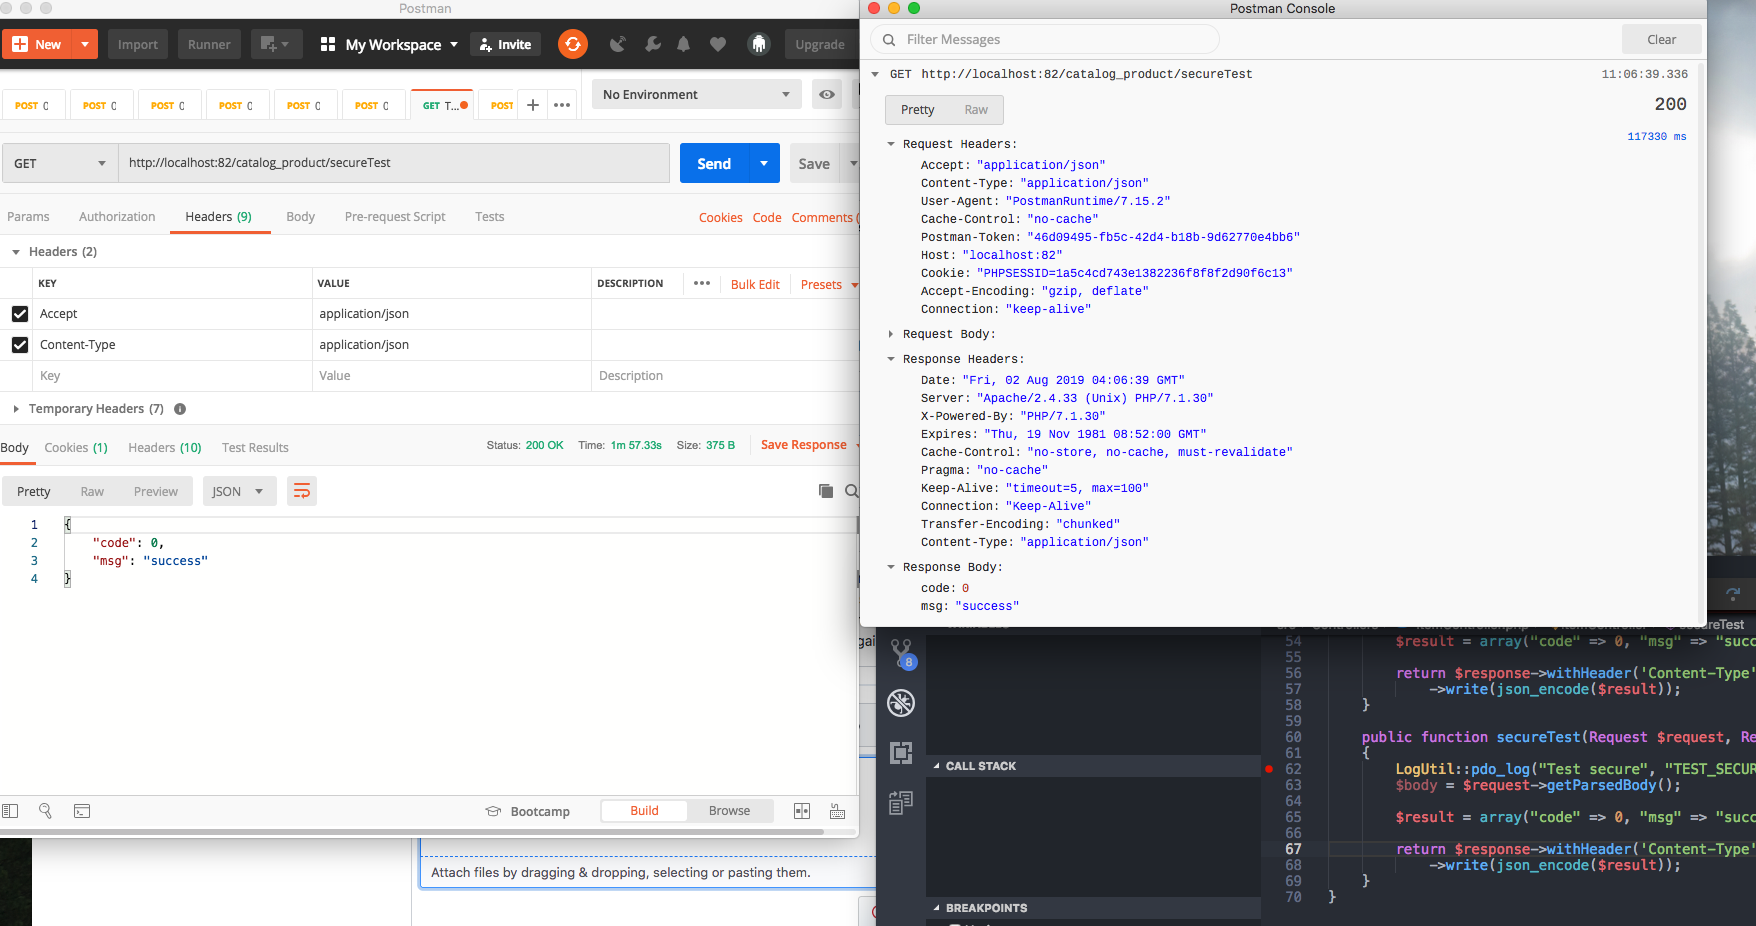Open Find with the bottom-left magnifier icon

pos(45,811)
